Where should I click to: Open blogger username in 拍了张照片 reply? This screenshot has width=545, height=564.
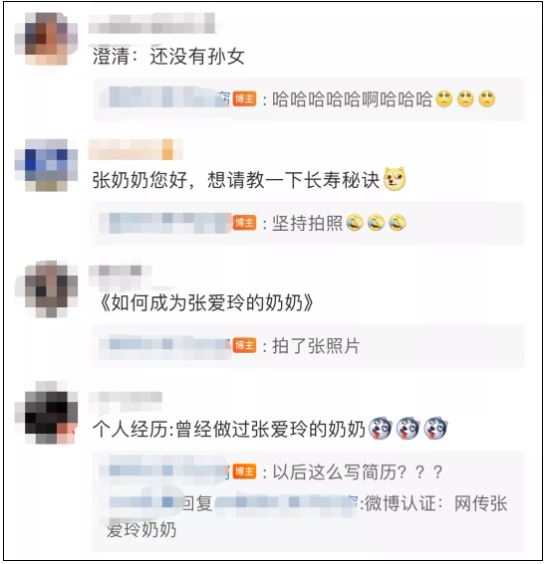coord(165,346)
